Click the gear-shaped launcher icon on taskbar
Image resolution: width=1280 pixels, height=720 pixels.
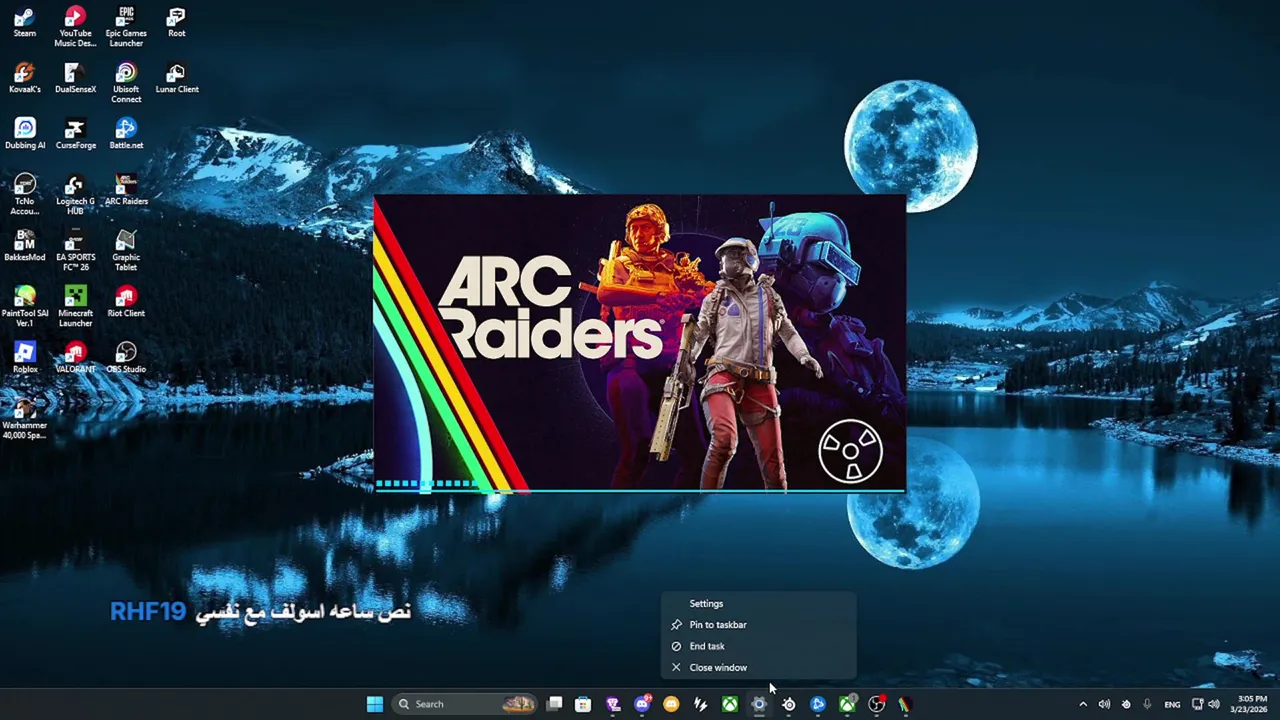(x=759, y=704)
